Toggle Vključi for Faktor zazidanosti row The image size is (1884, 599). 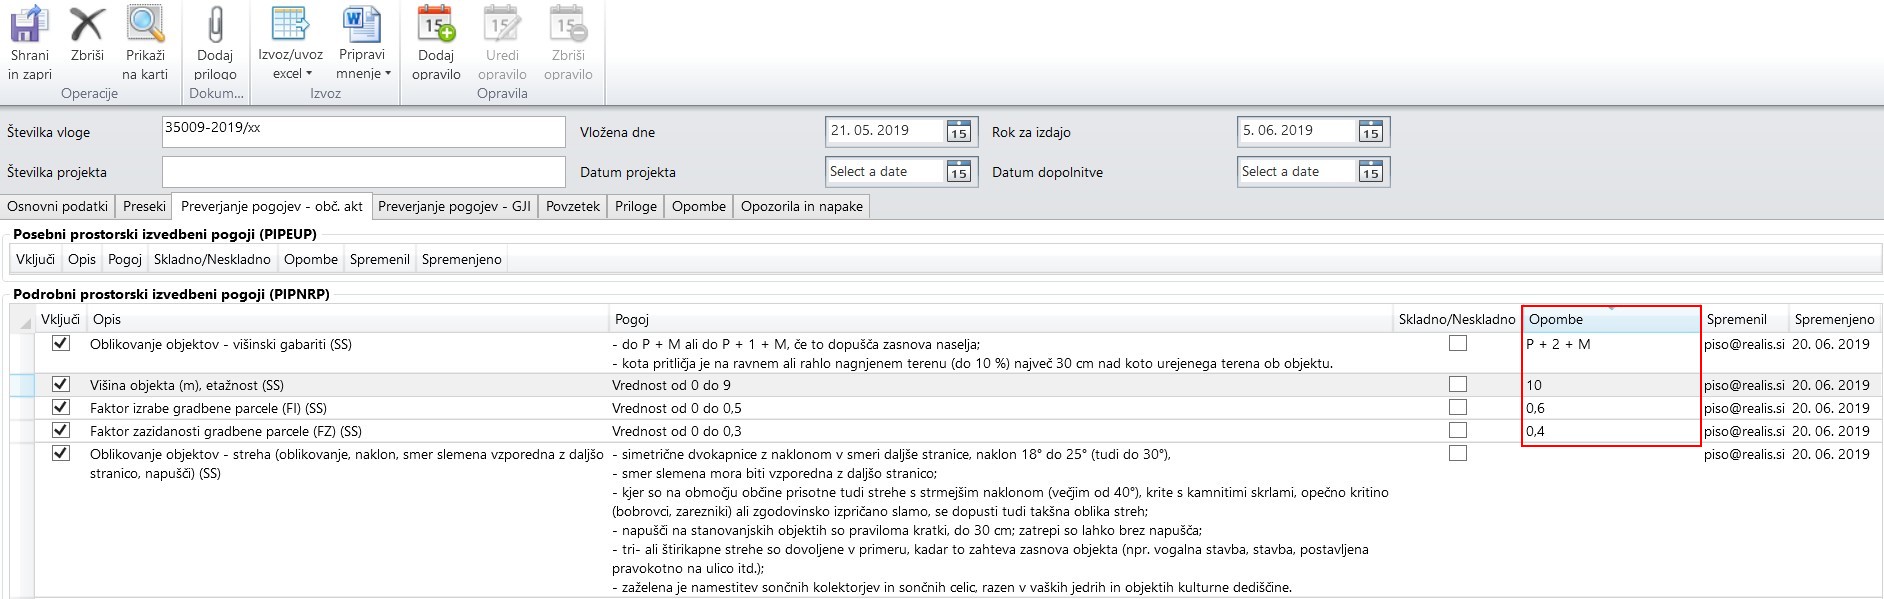(x=61, y=430)
